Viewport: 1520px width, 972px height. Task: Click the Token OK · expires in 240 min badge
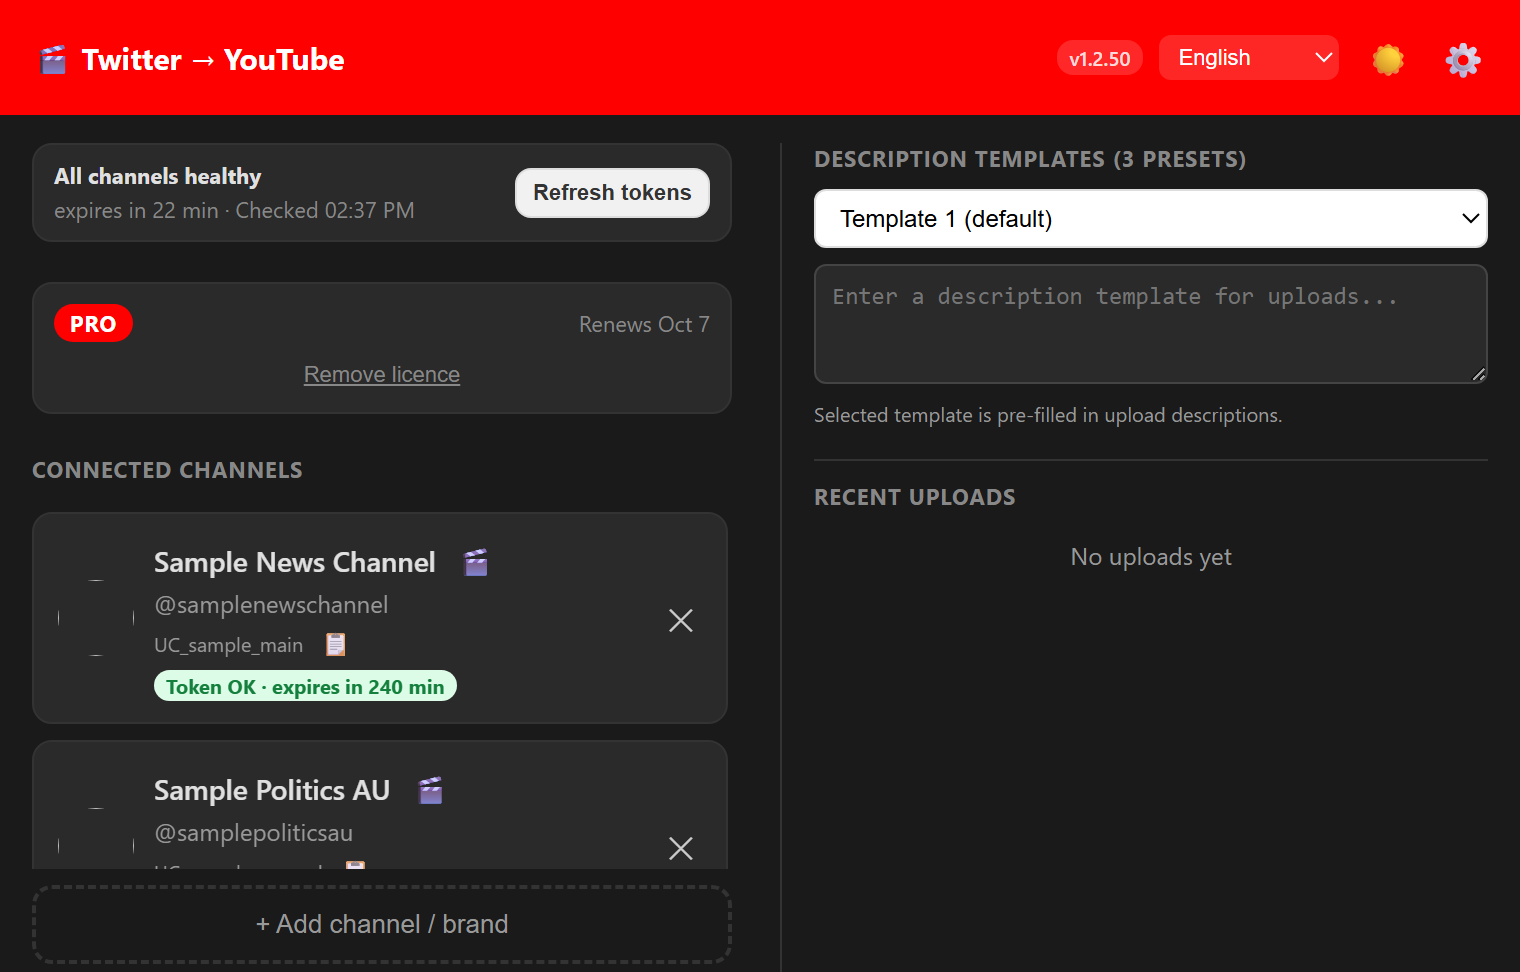coord(305,687)
